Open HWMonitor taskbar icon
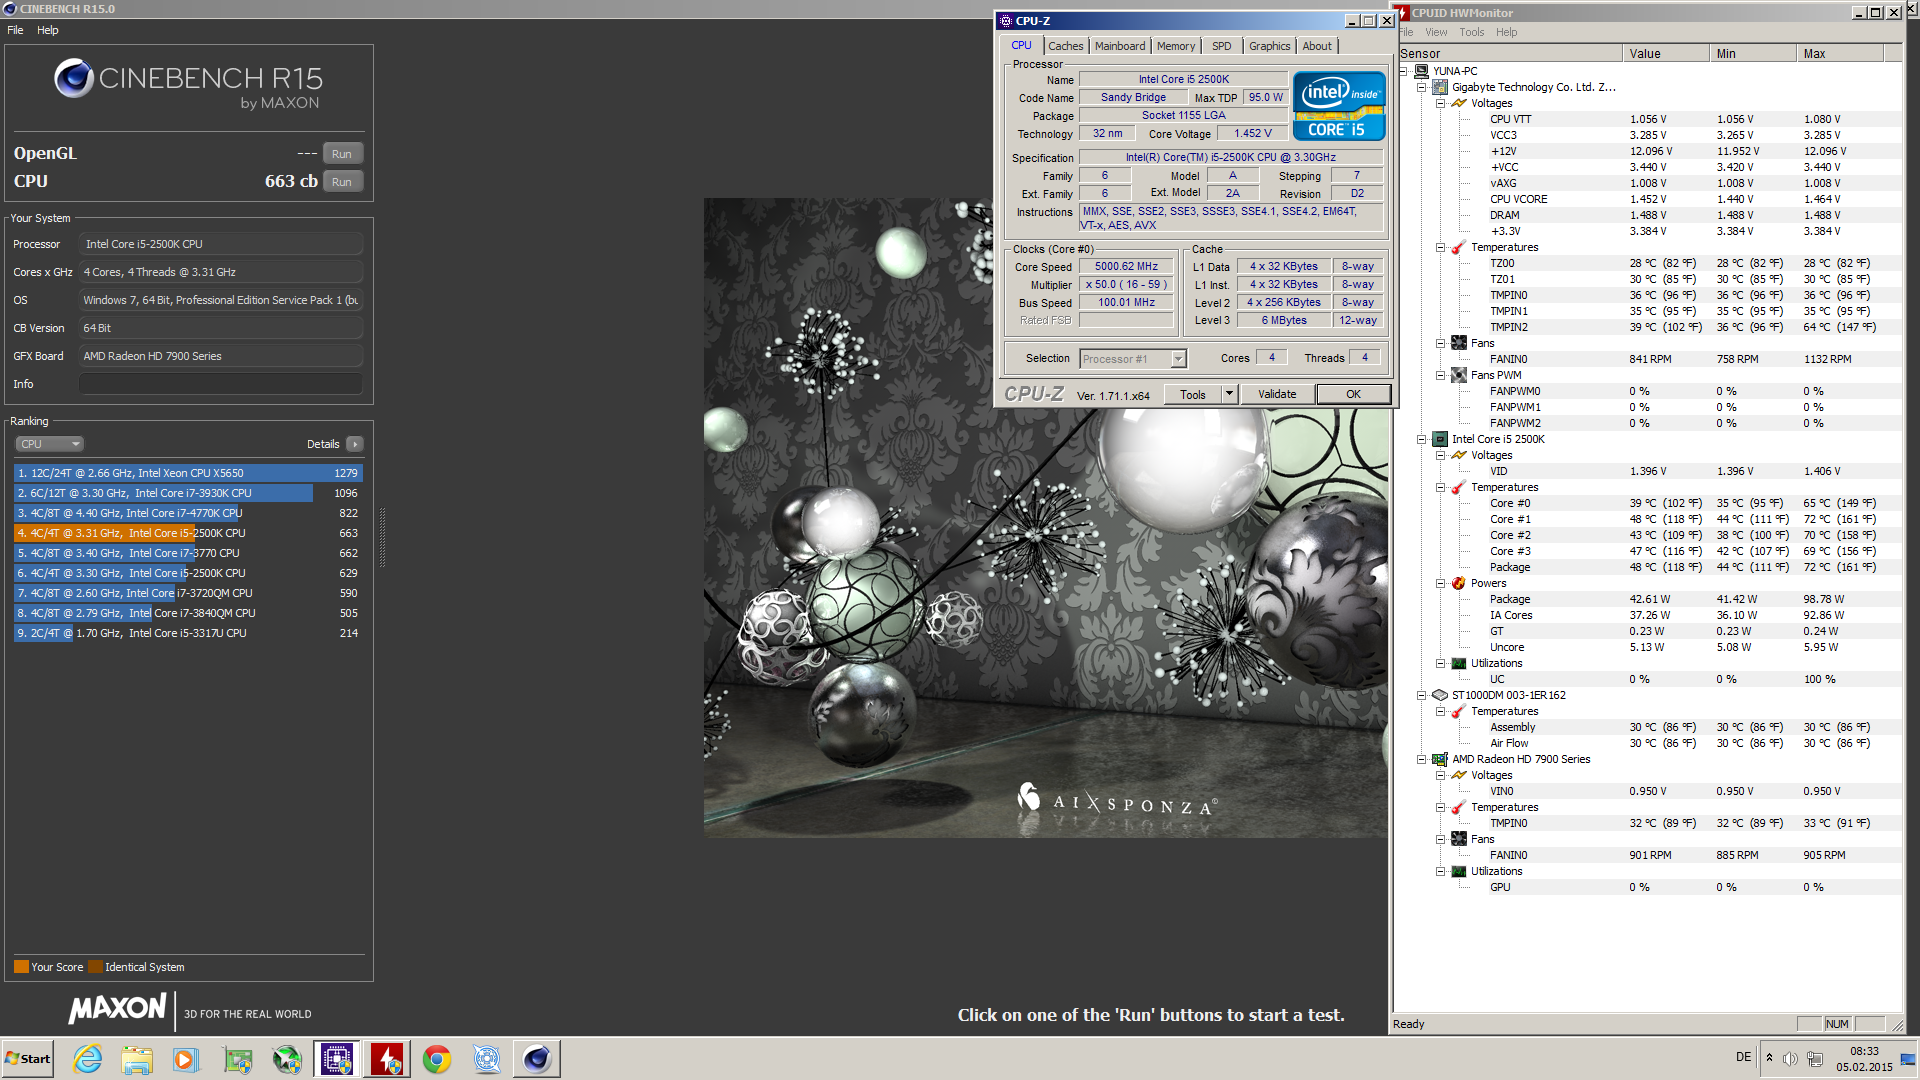The height and width of the screenshot is (1080, 1920). click(x=387, y=1059)
